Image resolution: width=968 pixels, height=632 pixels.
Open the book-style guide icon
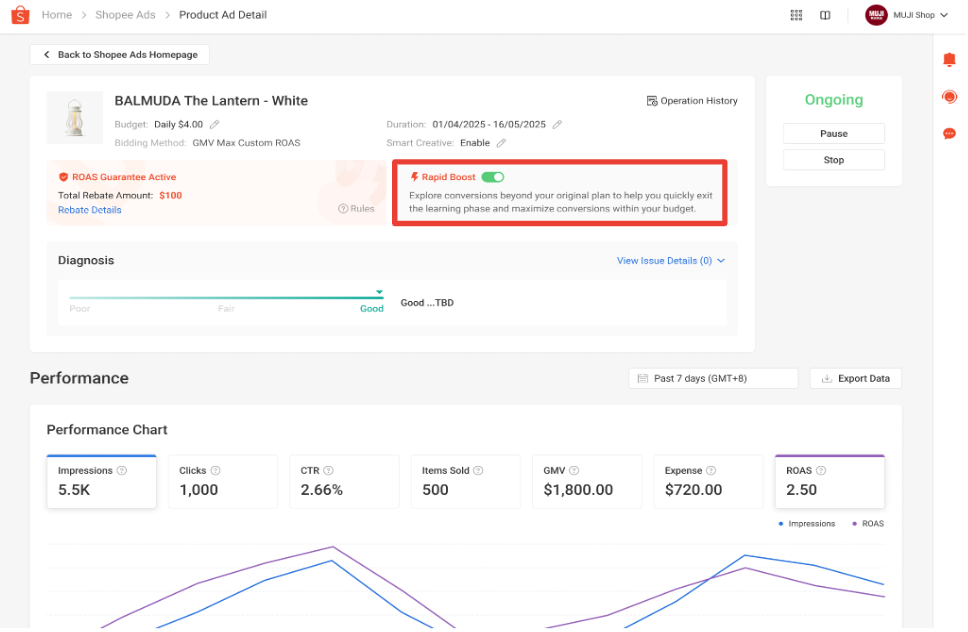click(x=825, y=15)
